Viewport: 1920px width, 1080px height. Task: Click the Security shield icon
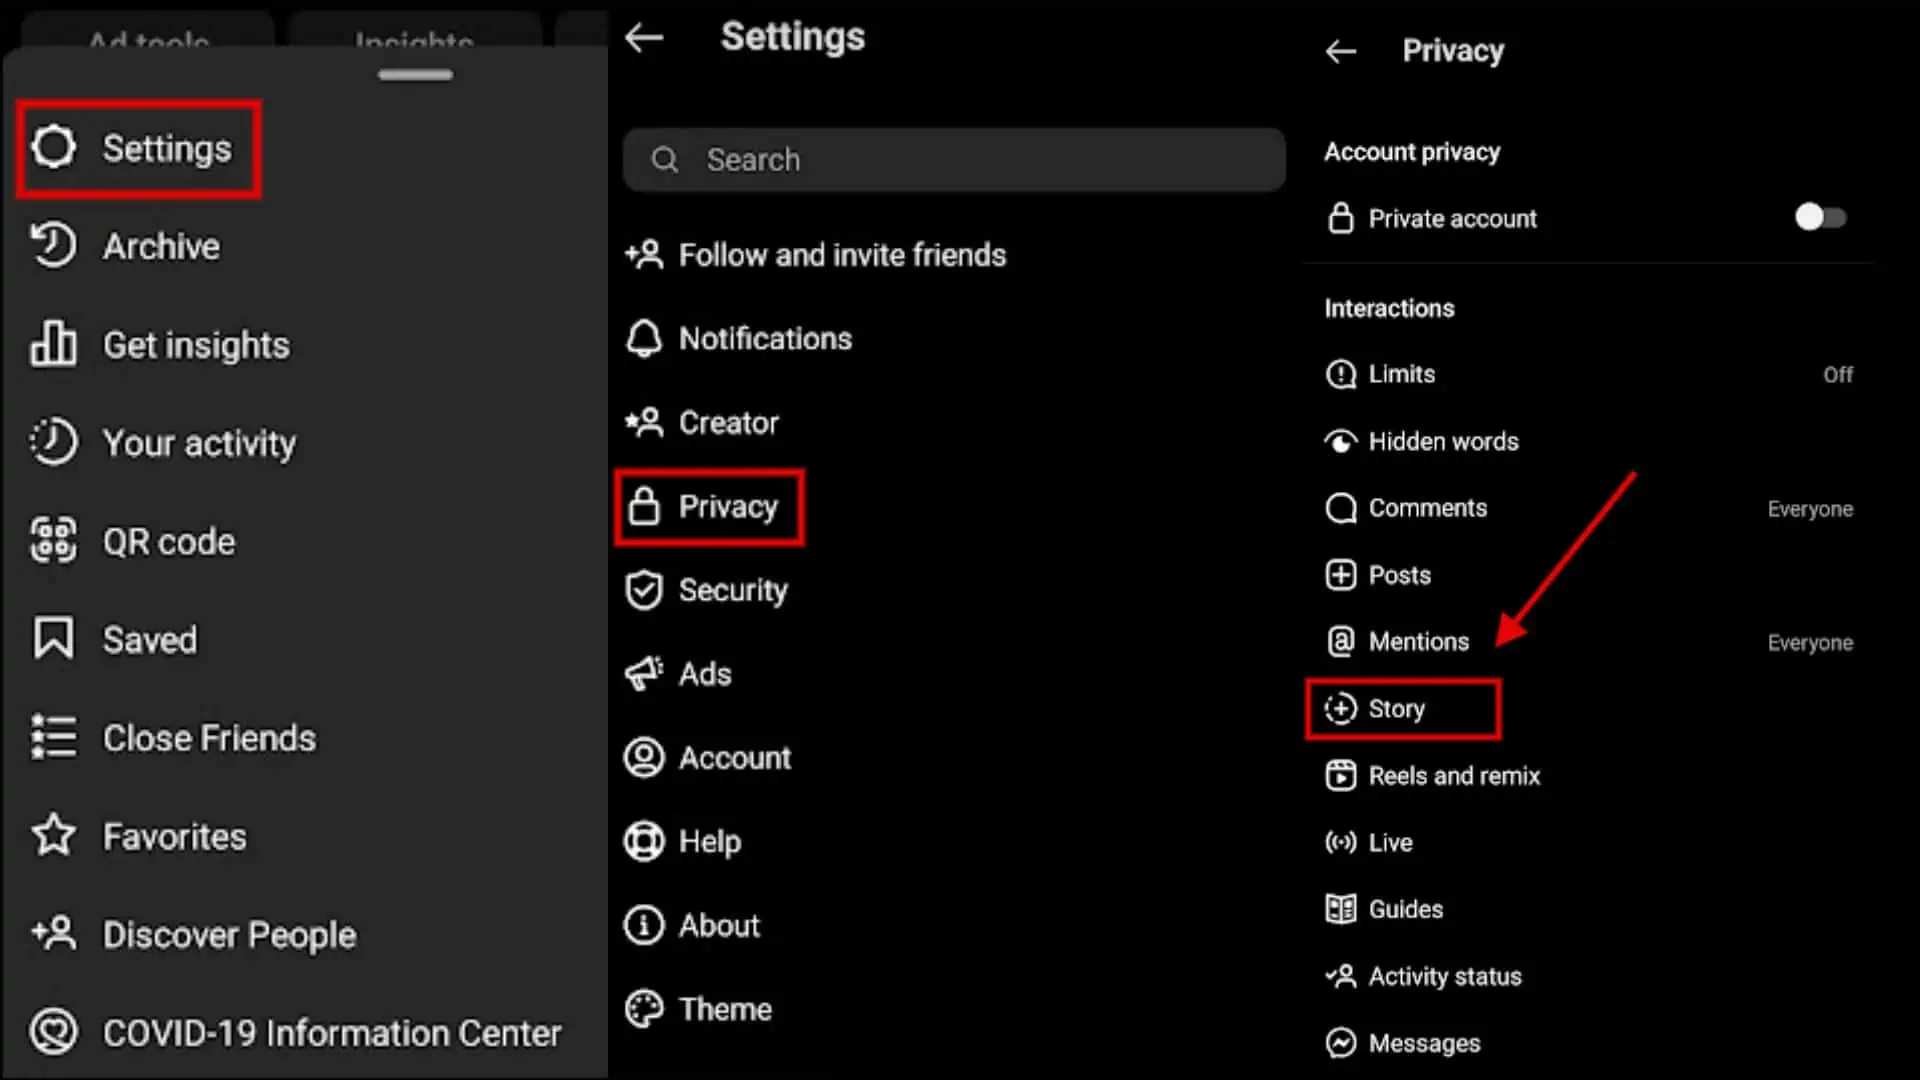(644, 590)
